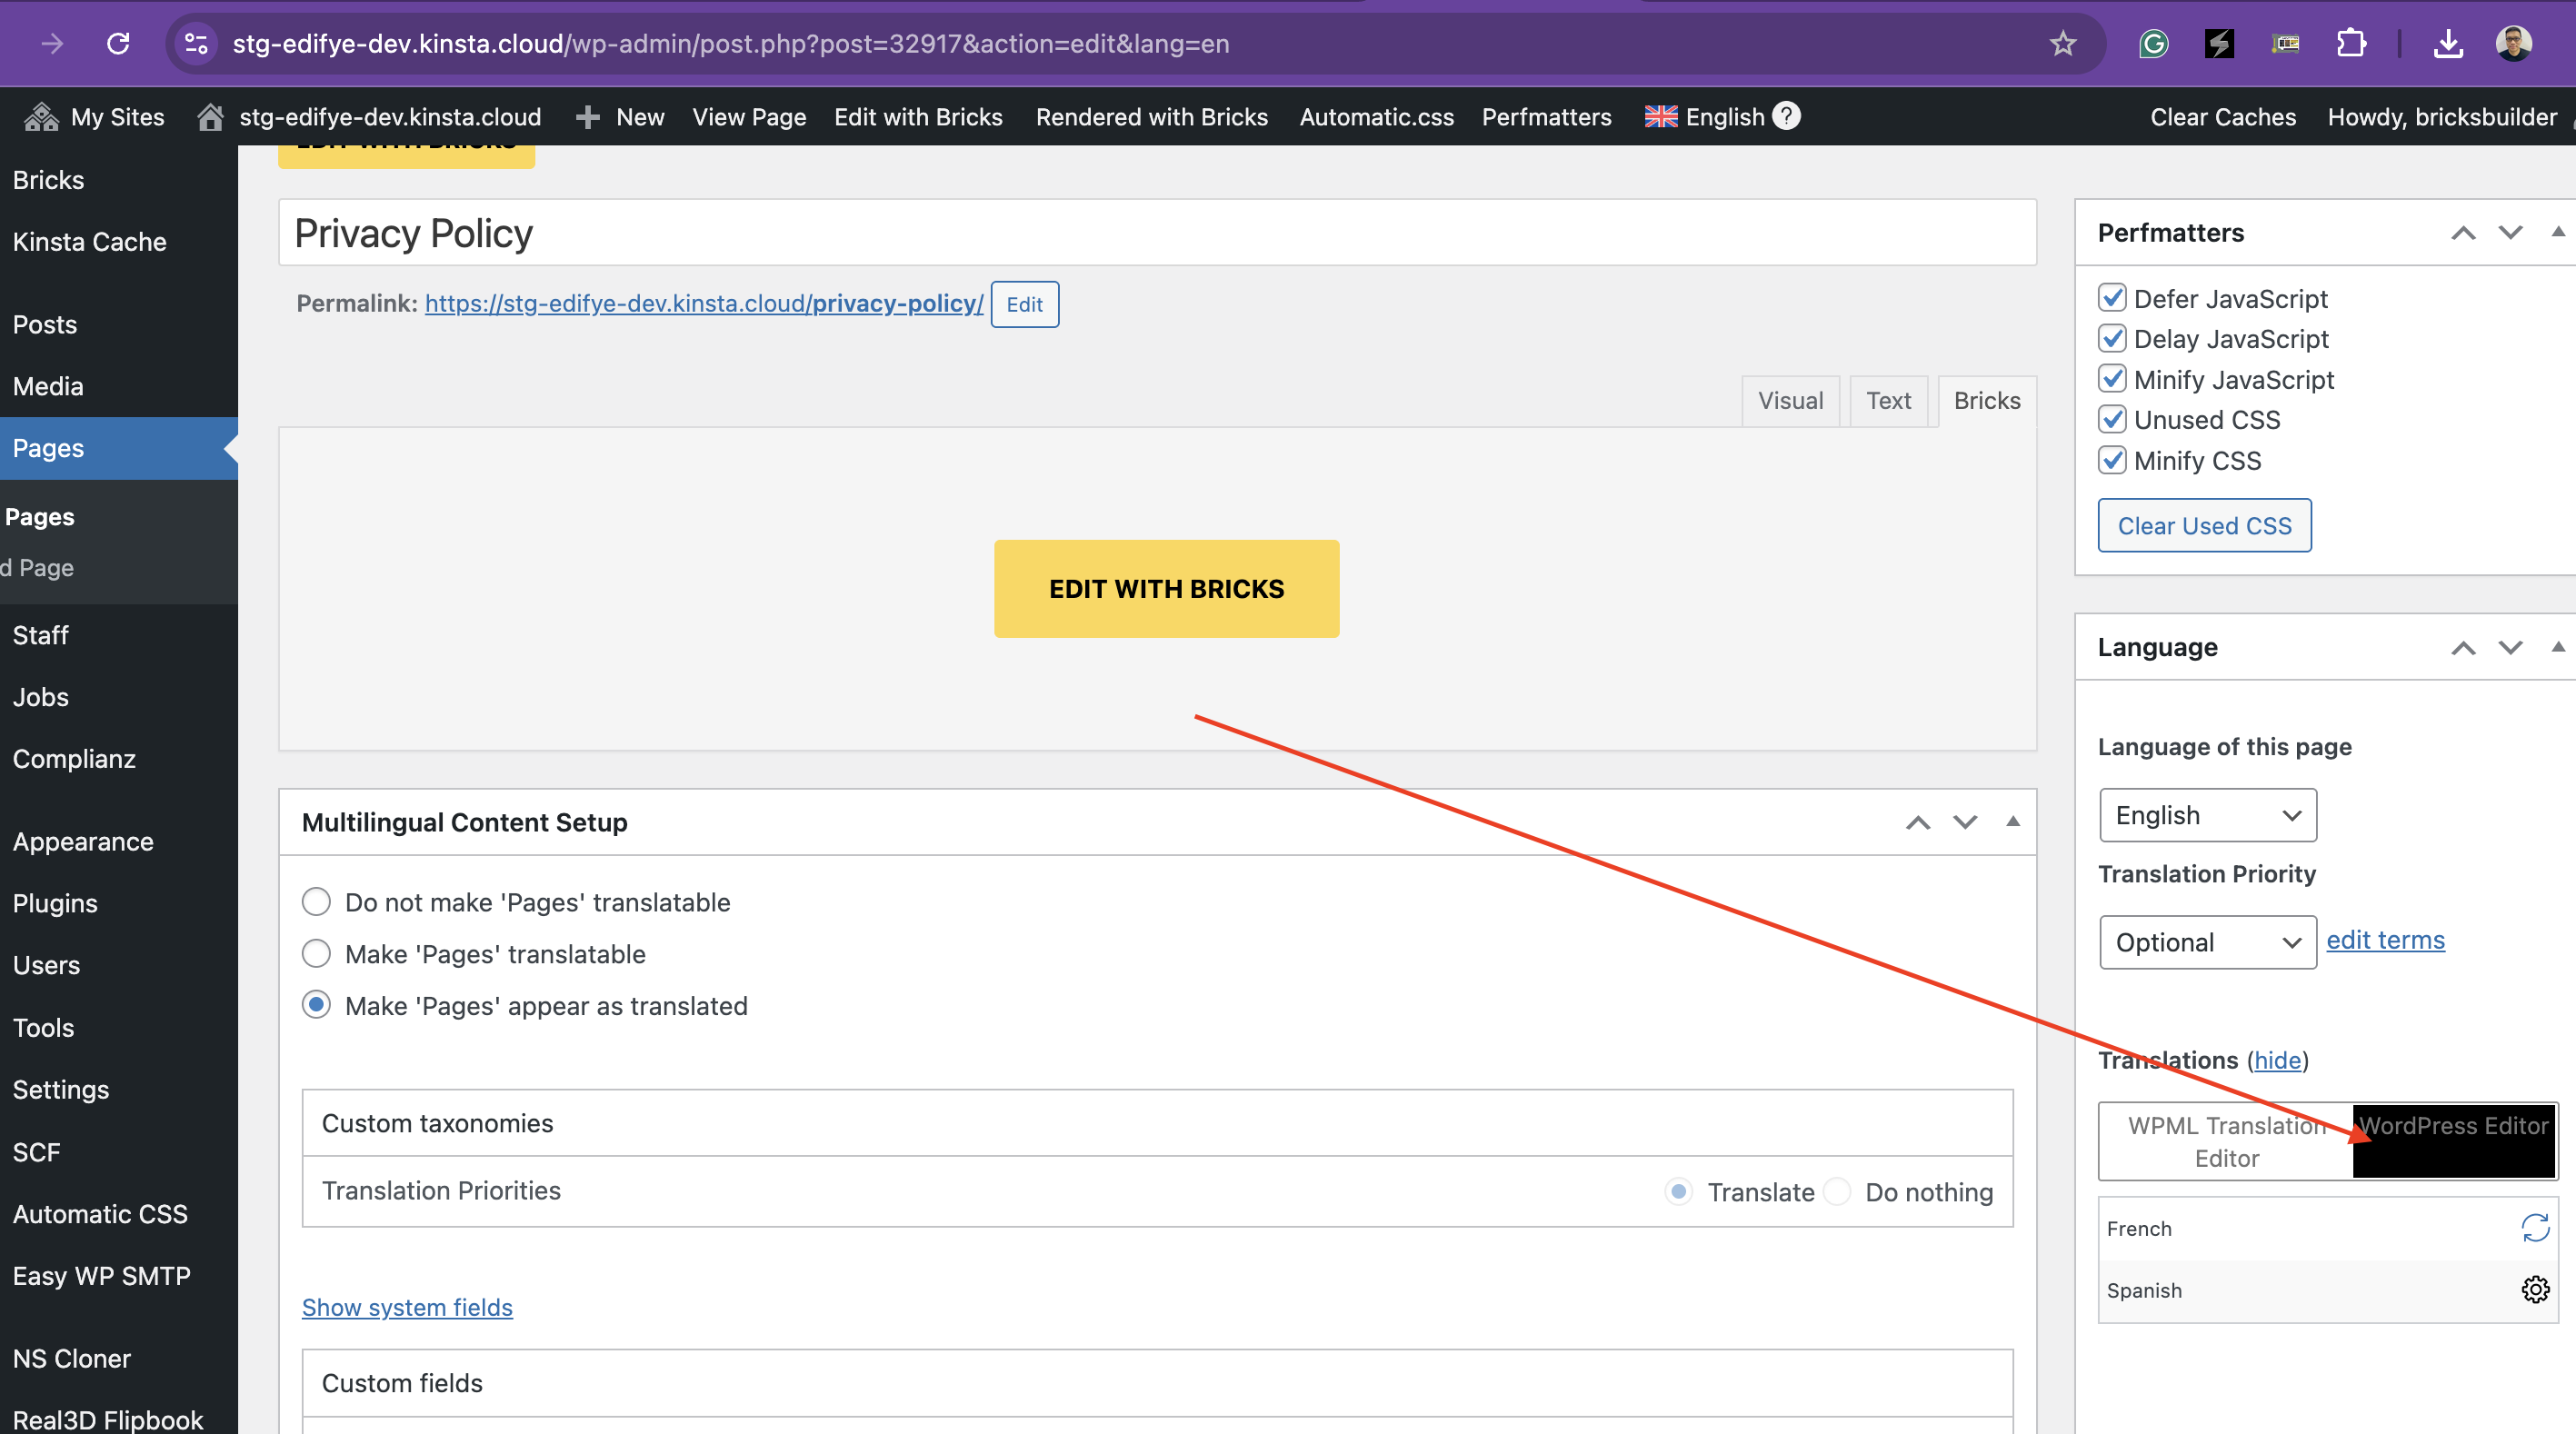Click into the Privacy Policy title field

1157,233
